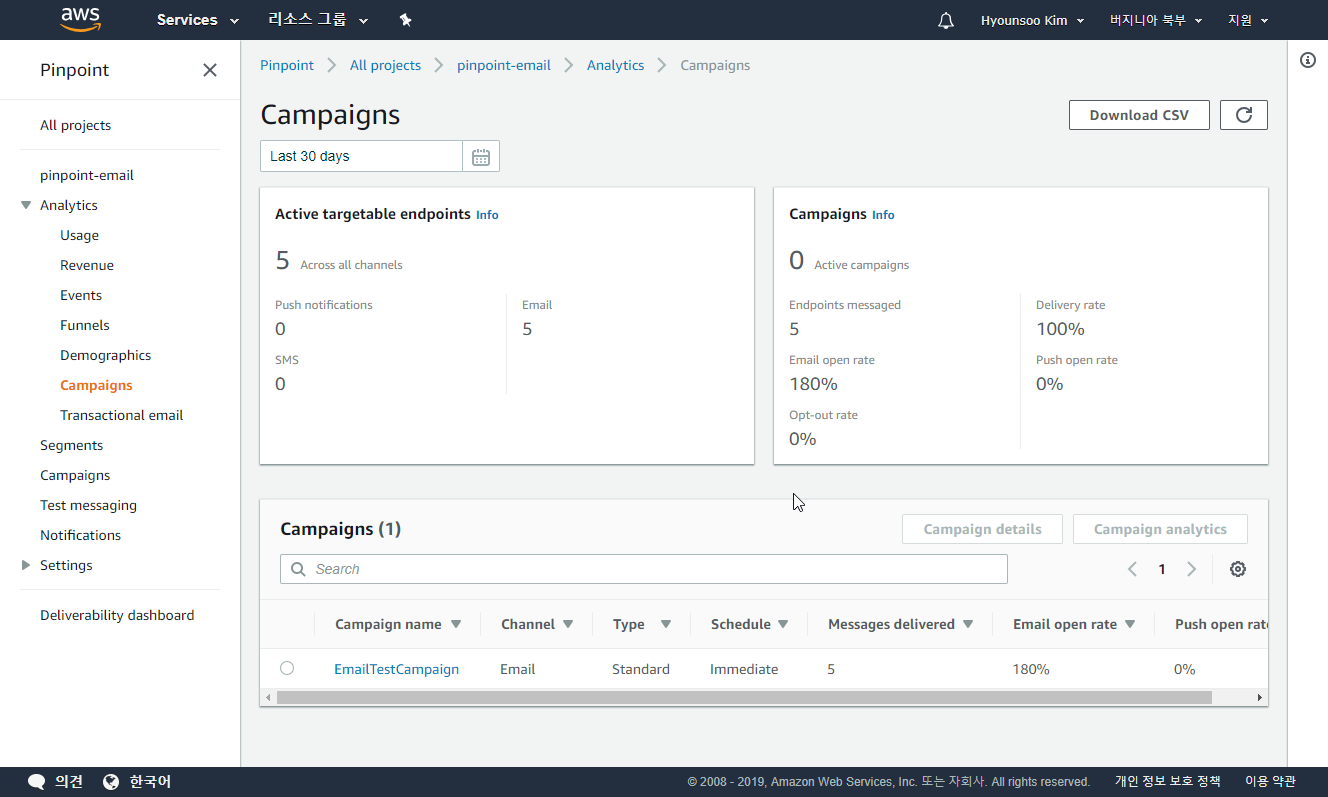Go to next page arrow in pagination
1328x797 pixels.
(1191, 569)
